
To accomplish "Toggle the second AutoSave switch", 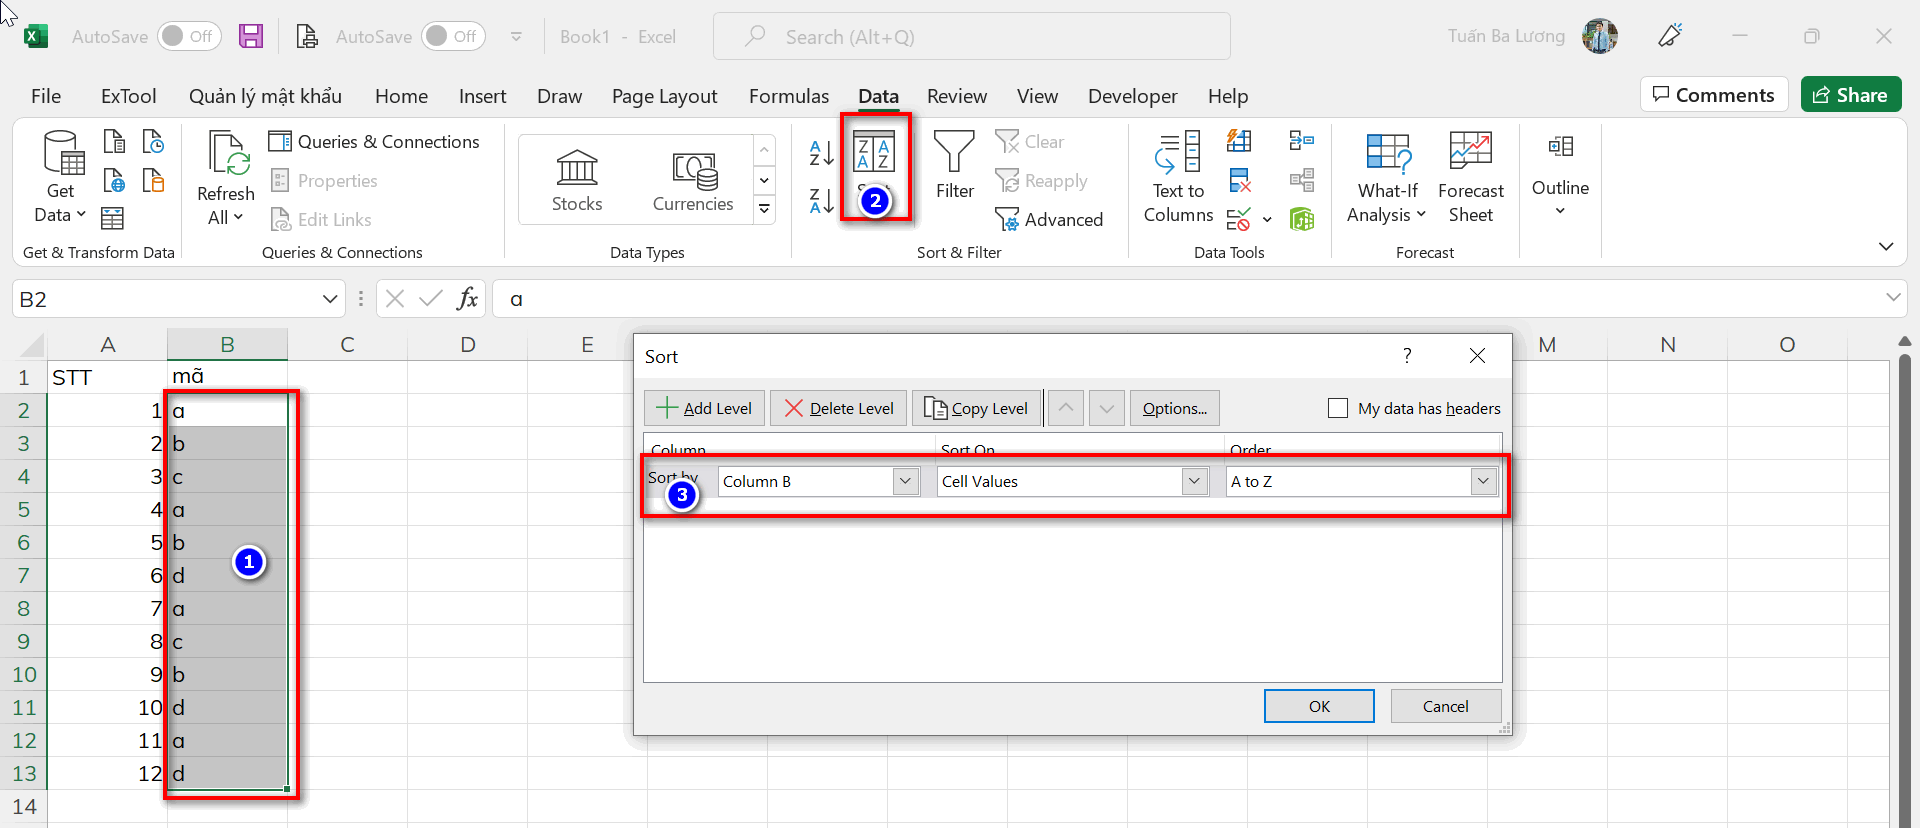I will coord(453,36).
